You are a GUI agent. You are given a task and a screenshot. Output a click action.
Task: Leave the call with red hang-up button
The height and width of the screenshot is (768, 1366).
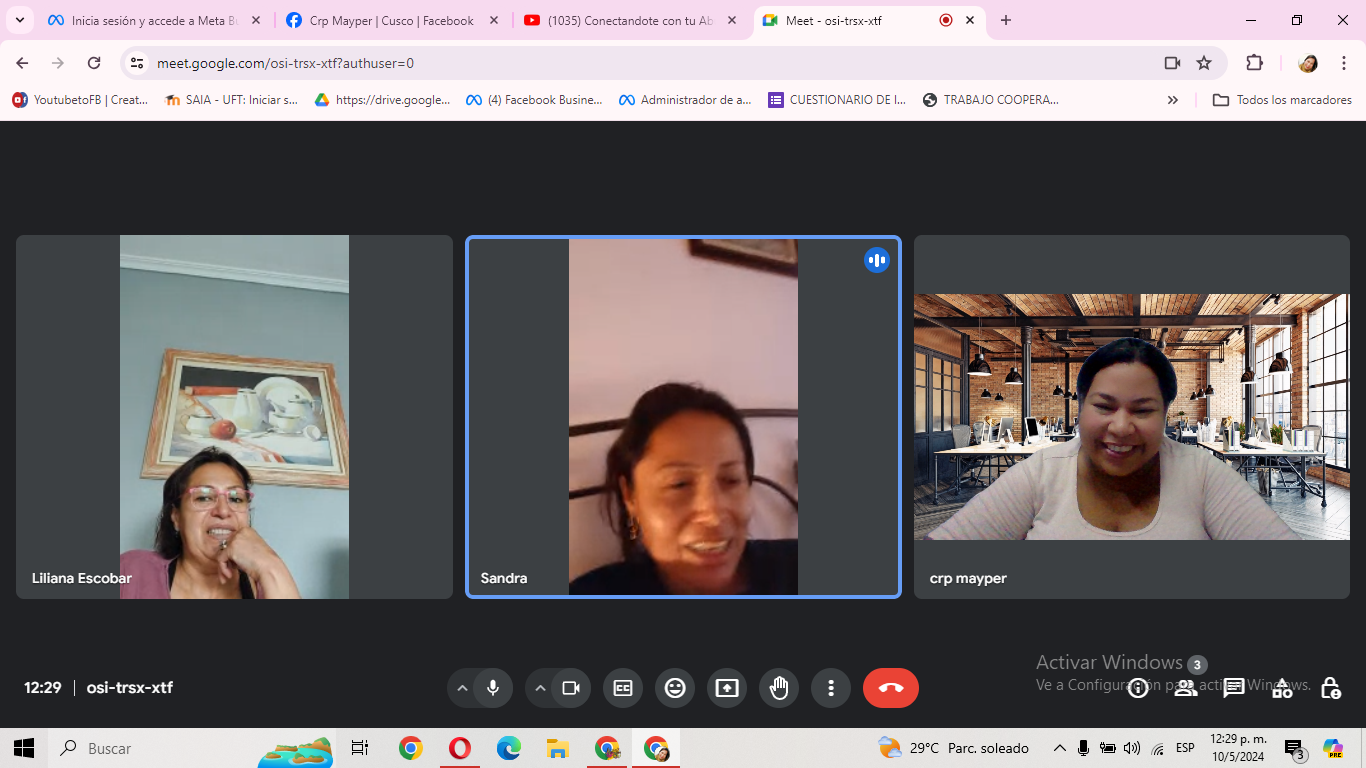890,688
